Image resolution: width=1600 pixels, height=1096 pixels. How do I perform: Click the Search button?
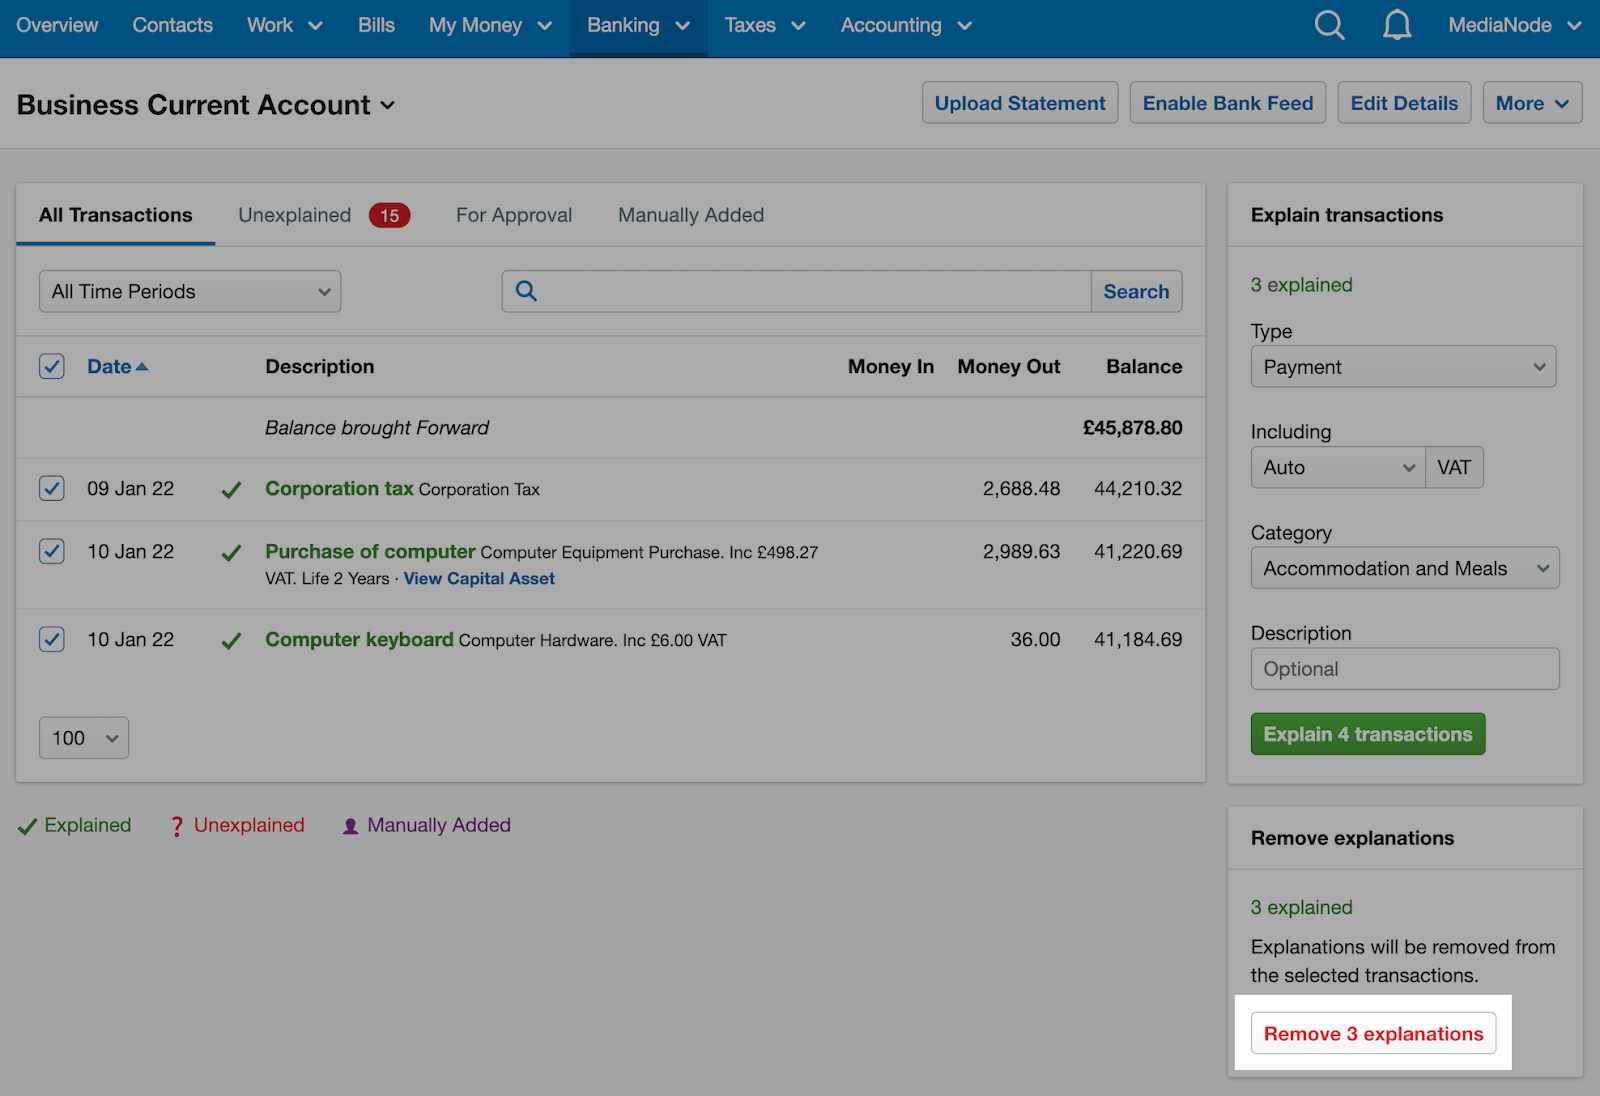[1136, 291]
